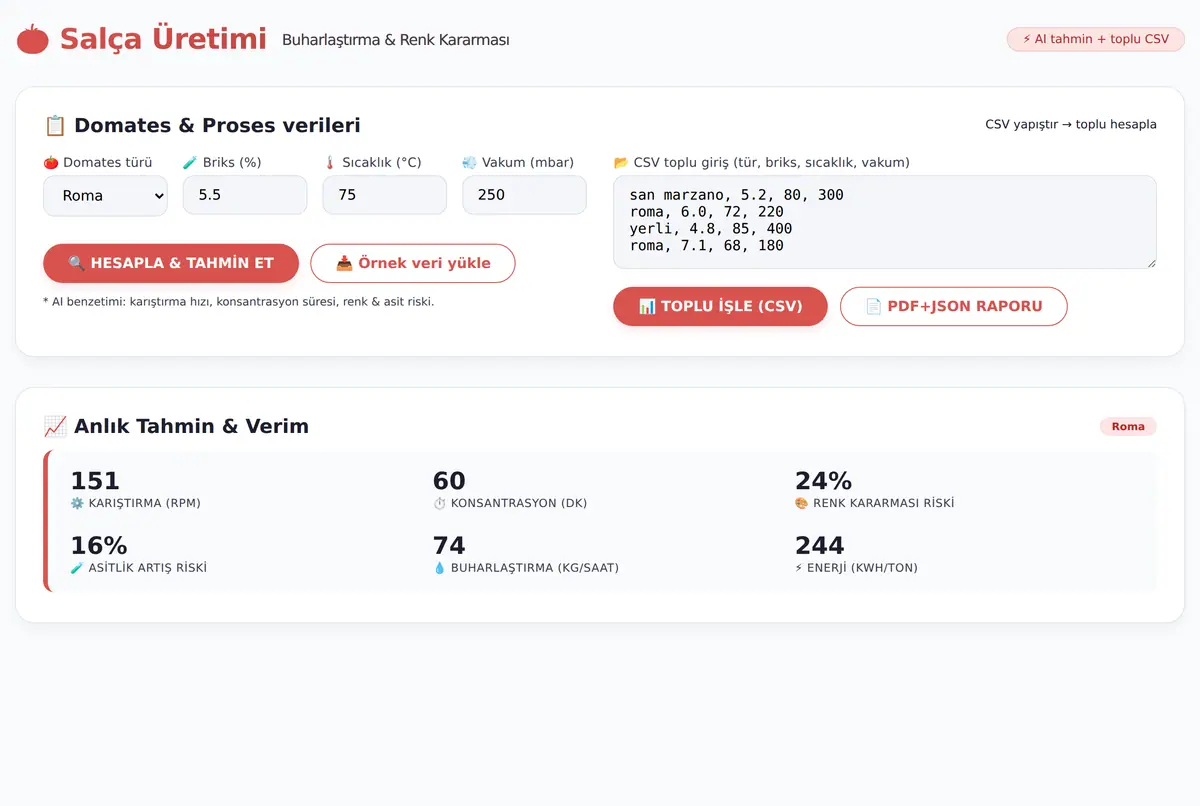
Task: Select the Vakum (mbar) input
Action: [524, 195]
